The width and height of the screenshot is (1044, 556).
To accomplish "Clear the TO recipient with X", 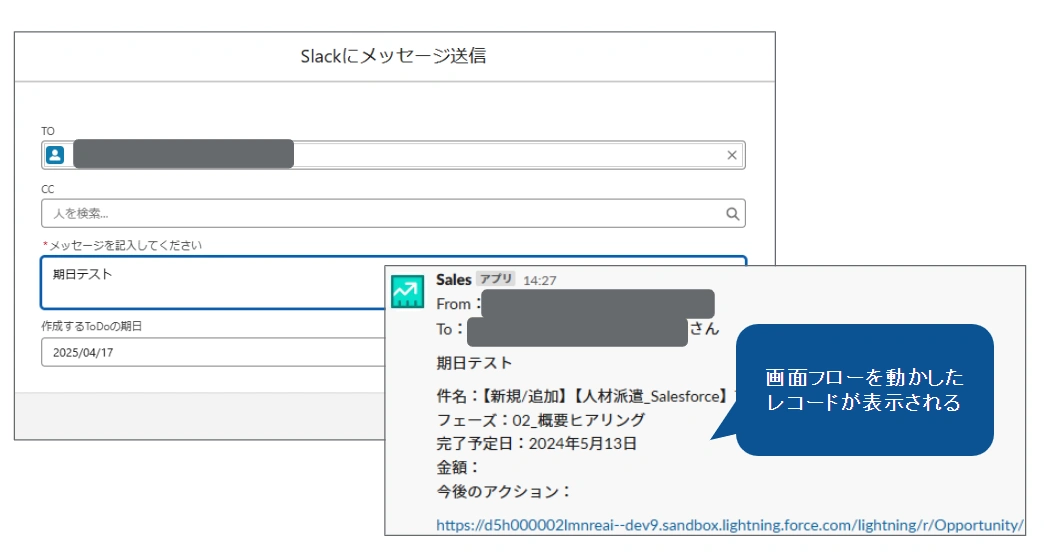I will pyautogui.click(x=732, y=155).
